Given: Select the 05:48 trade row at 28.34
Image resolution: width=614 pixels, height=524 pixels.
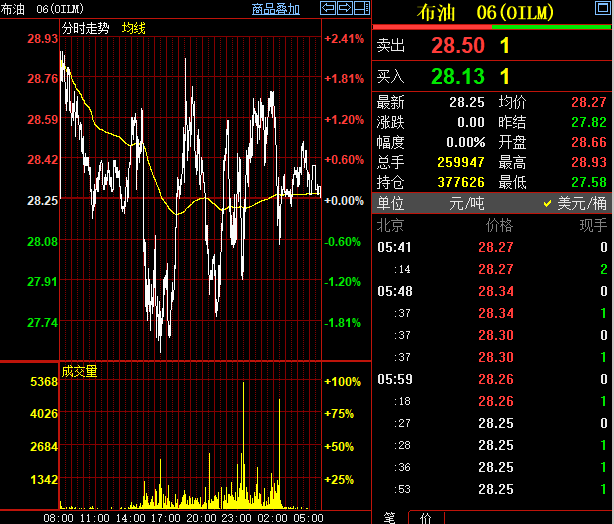Looking at the screenshot, I should coord(492,291).
